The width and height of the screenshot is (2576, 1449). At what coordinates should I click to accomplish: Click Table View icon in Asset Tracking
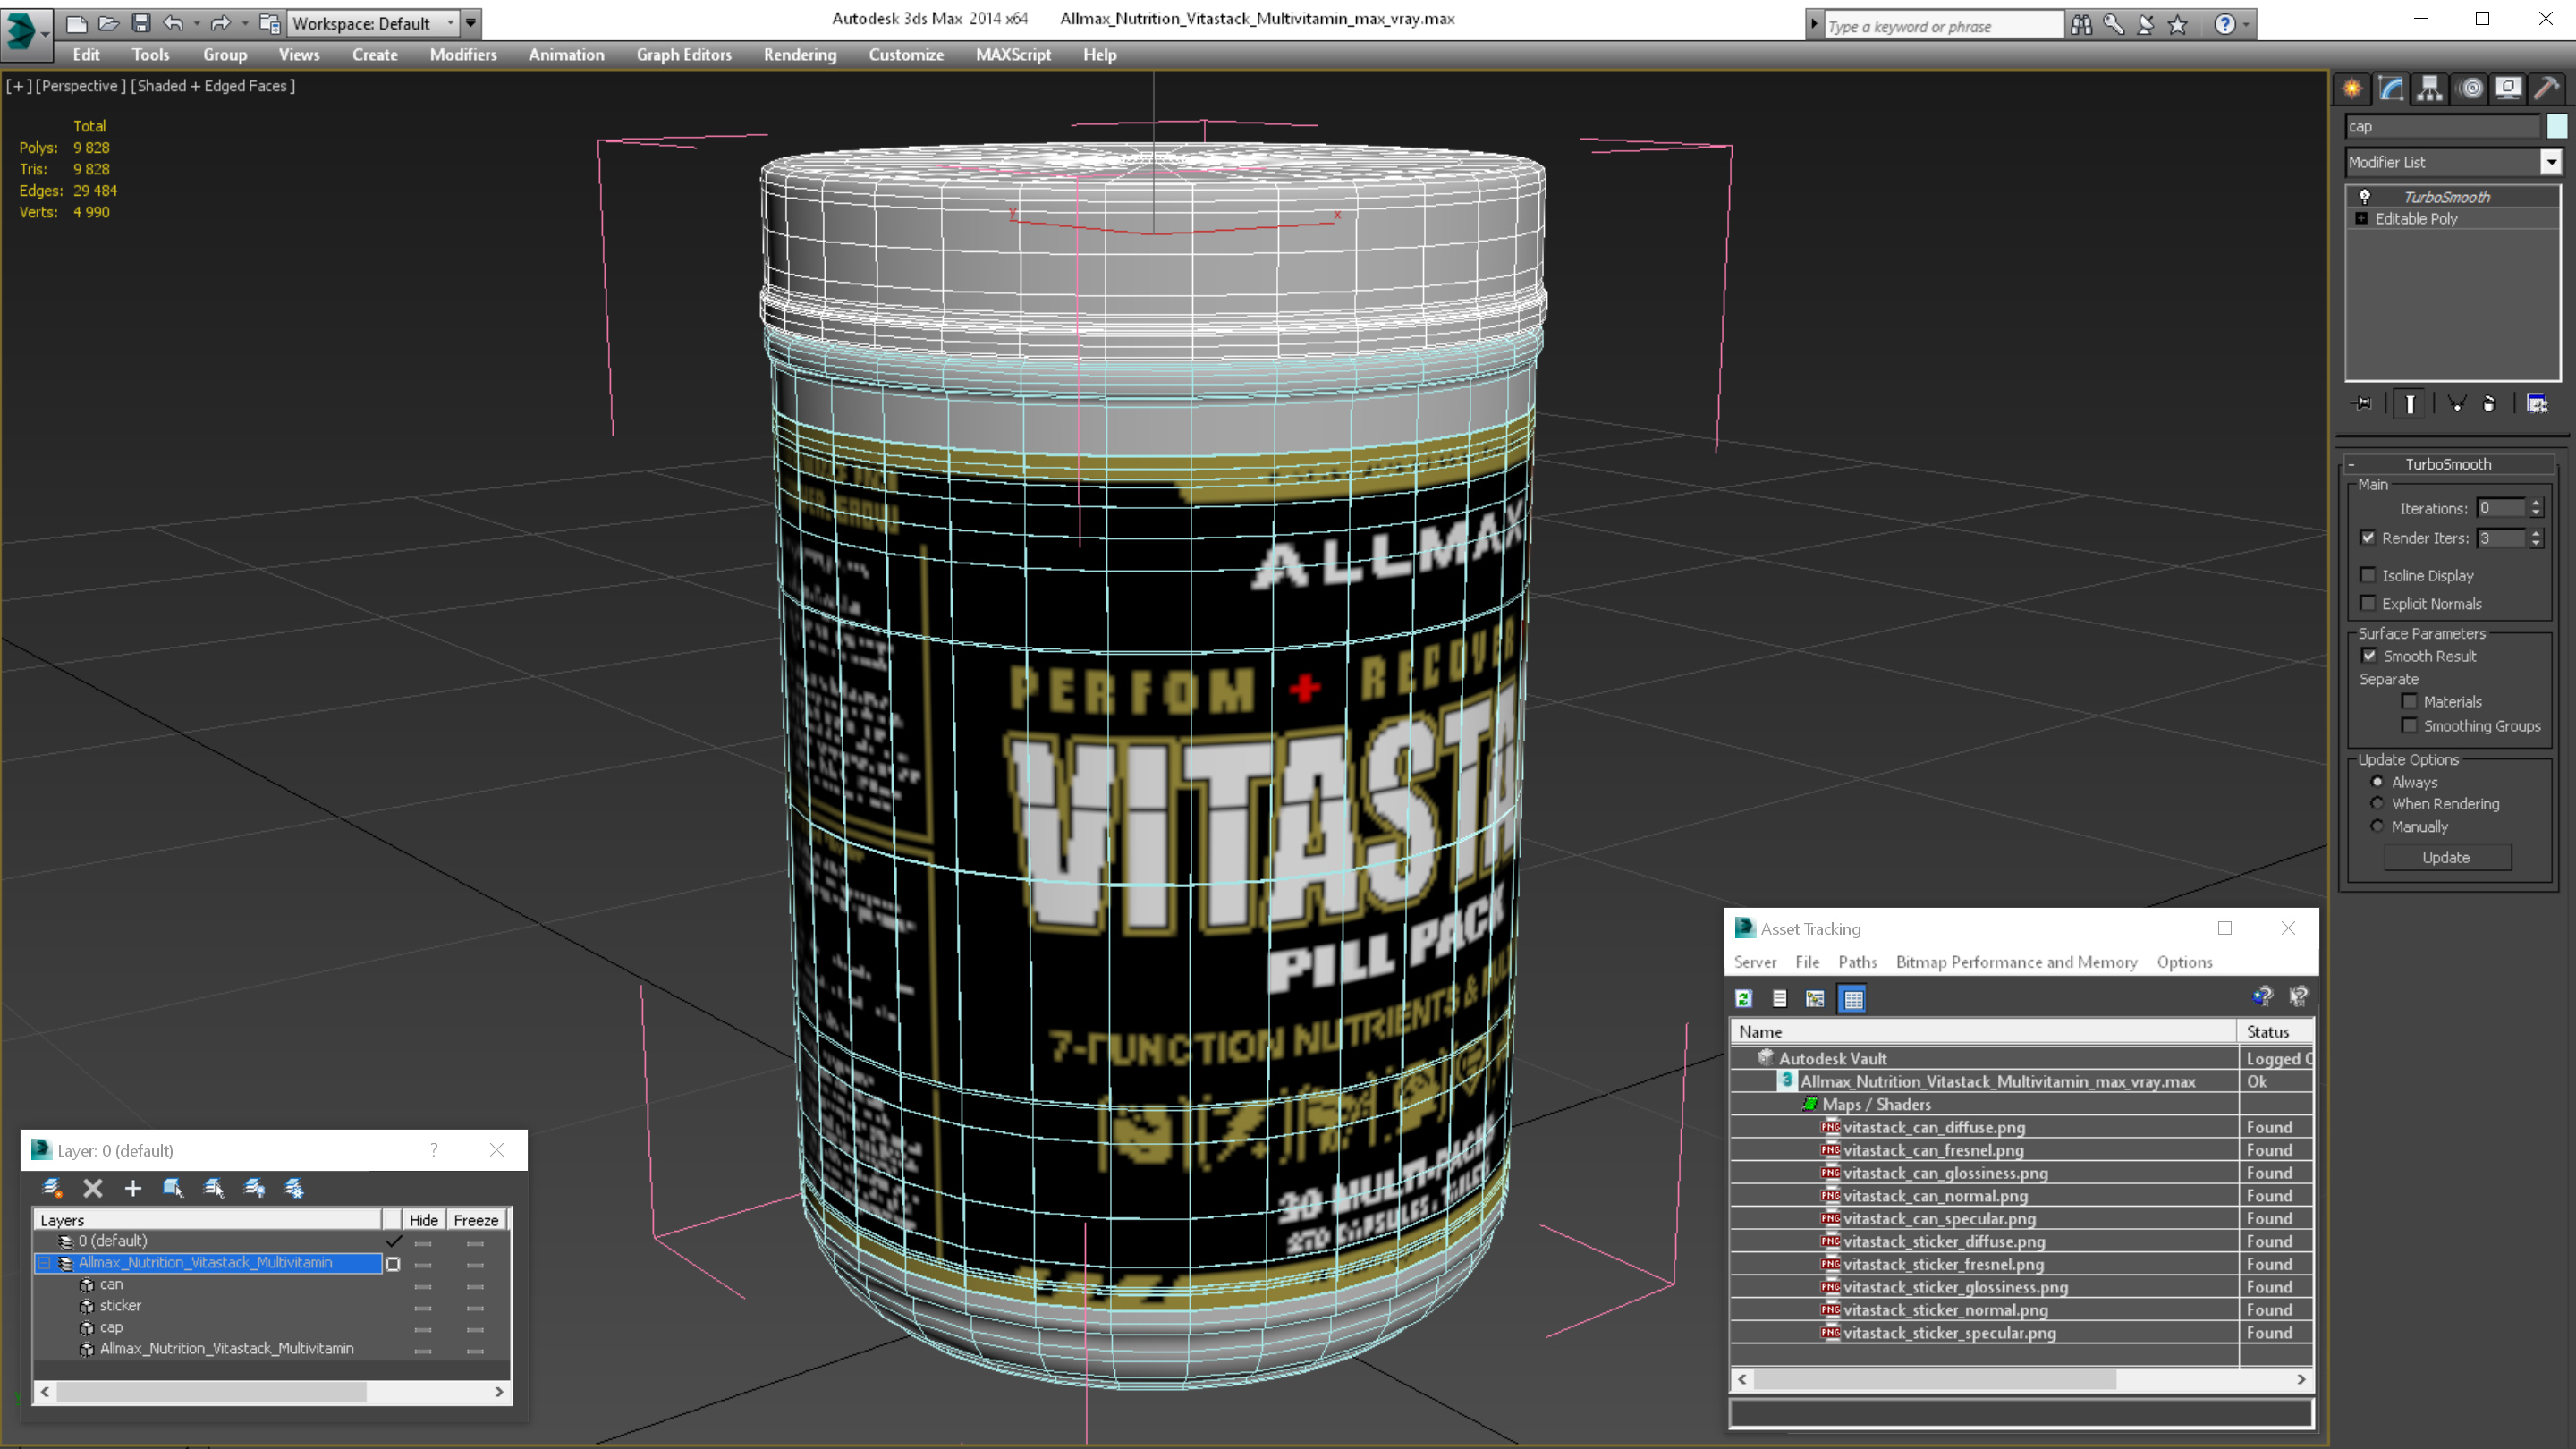click(1853, 998)
